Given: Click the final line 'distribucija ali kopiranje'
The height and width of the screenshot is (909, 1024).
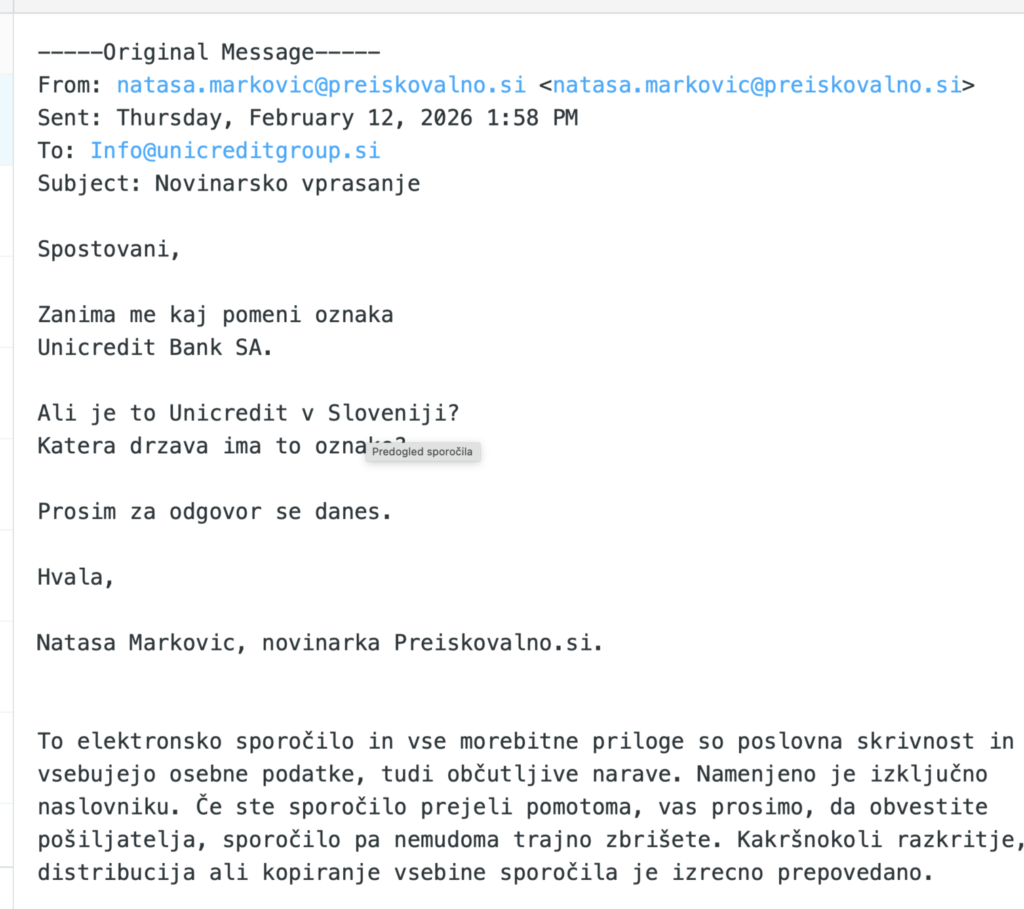Looking at the screenshot, I should tap(485, 873).
